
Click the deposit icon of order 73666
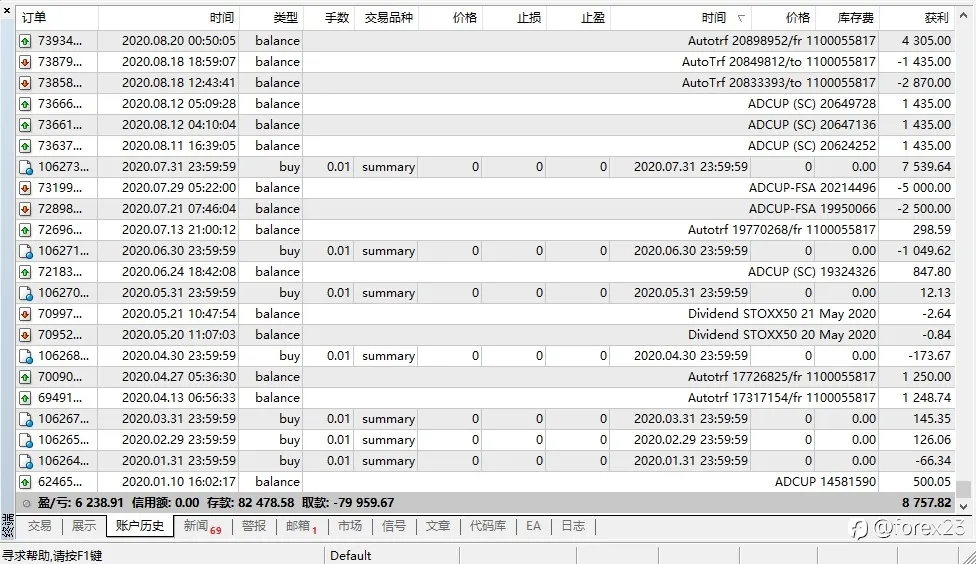tap(25, 104)
